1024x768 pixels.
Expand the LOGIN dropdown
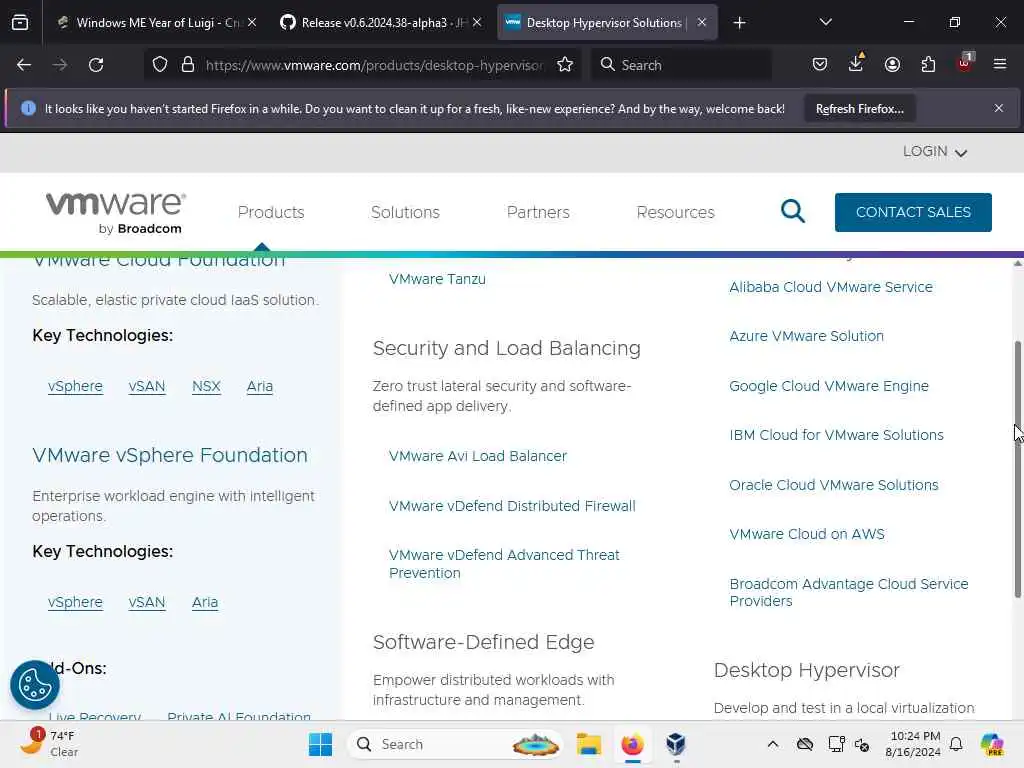(x=935, y=152)
